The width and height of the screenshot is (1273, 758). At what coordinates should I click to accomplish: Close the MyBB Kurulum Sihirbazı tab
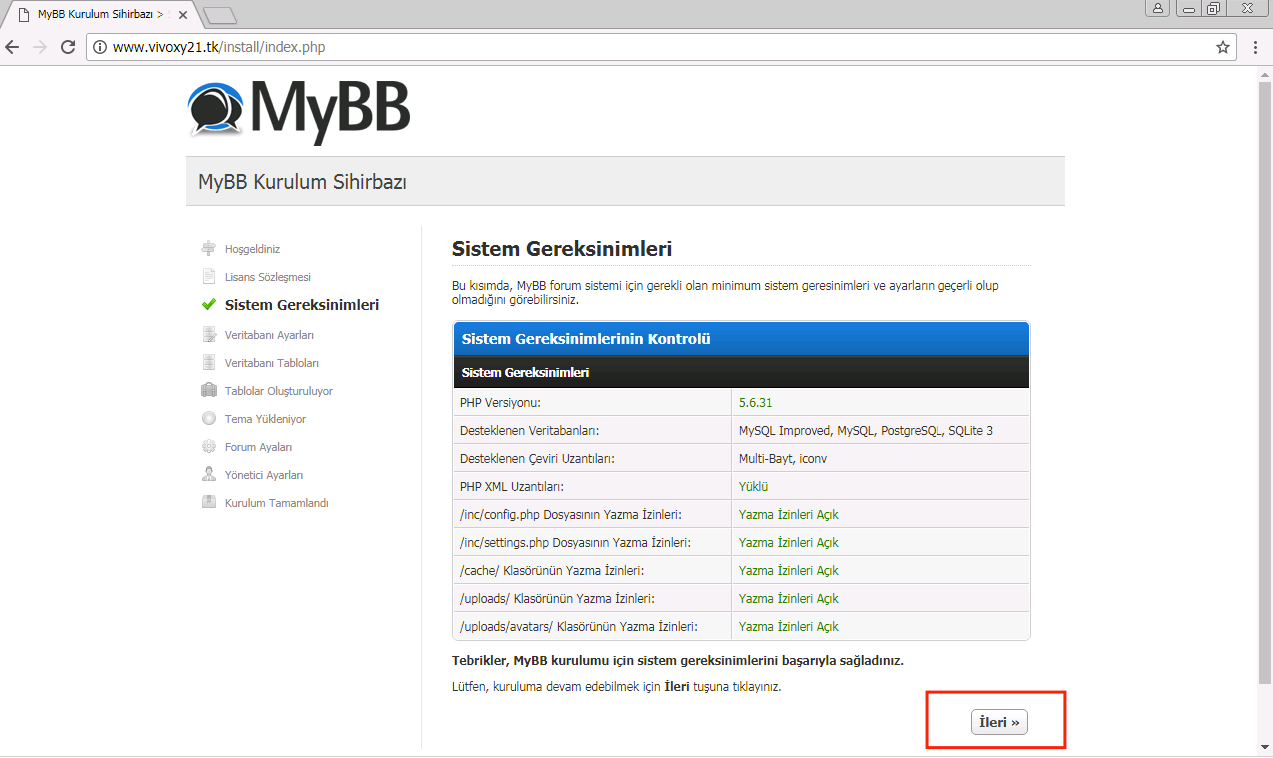(185, 15)
